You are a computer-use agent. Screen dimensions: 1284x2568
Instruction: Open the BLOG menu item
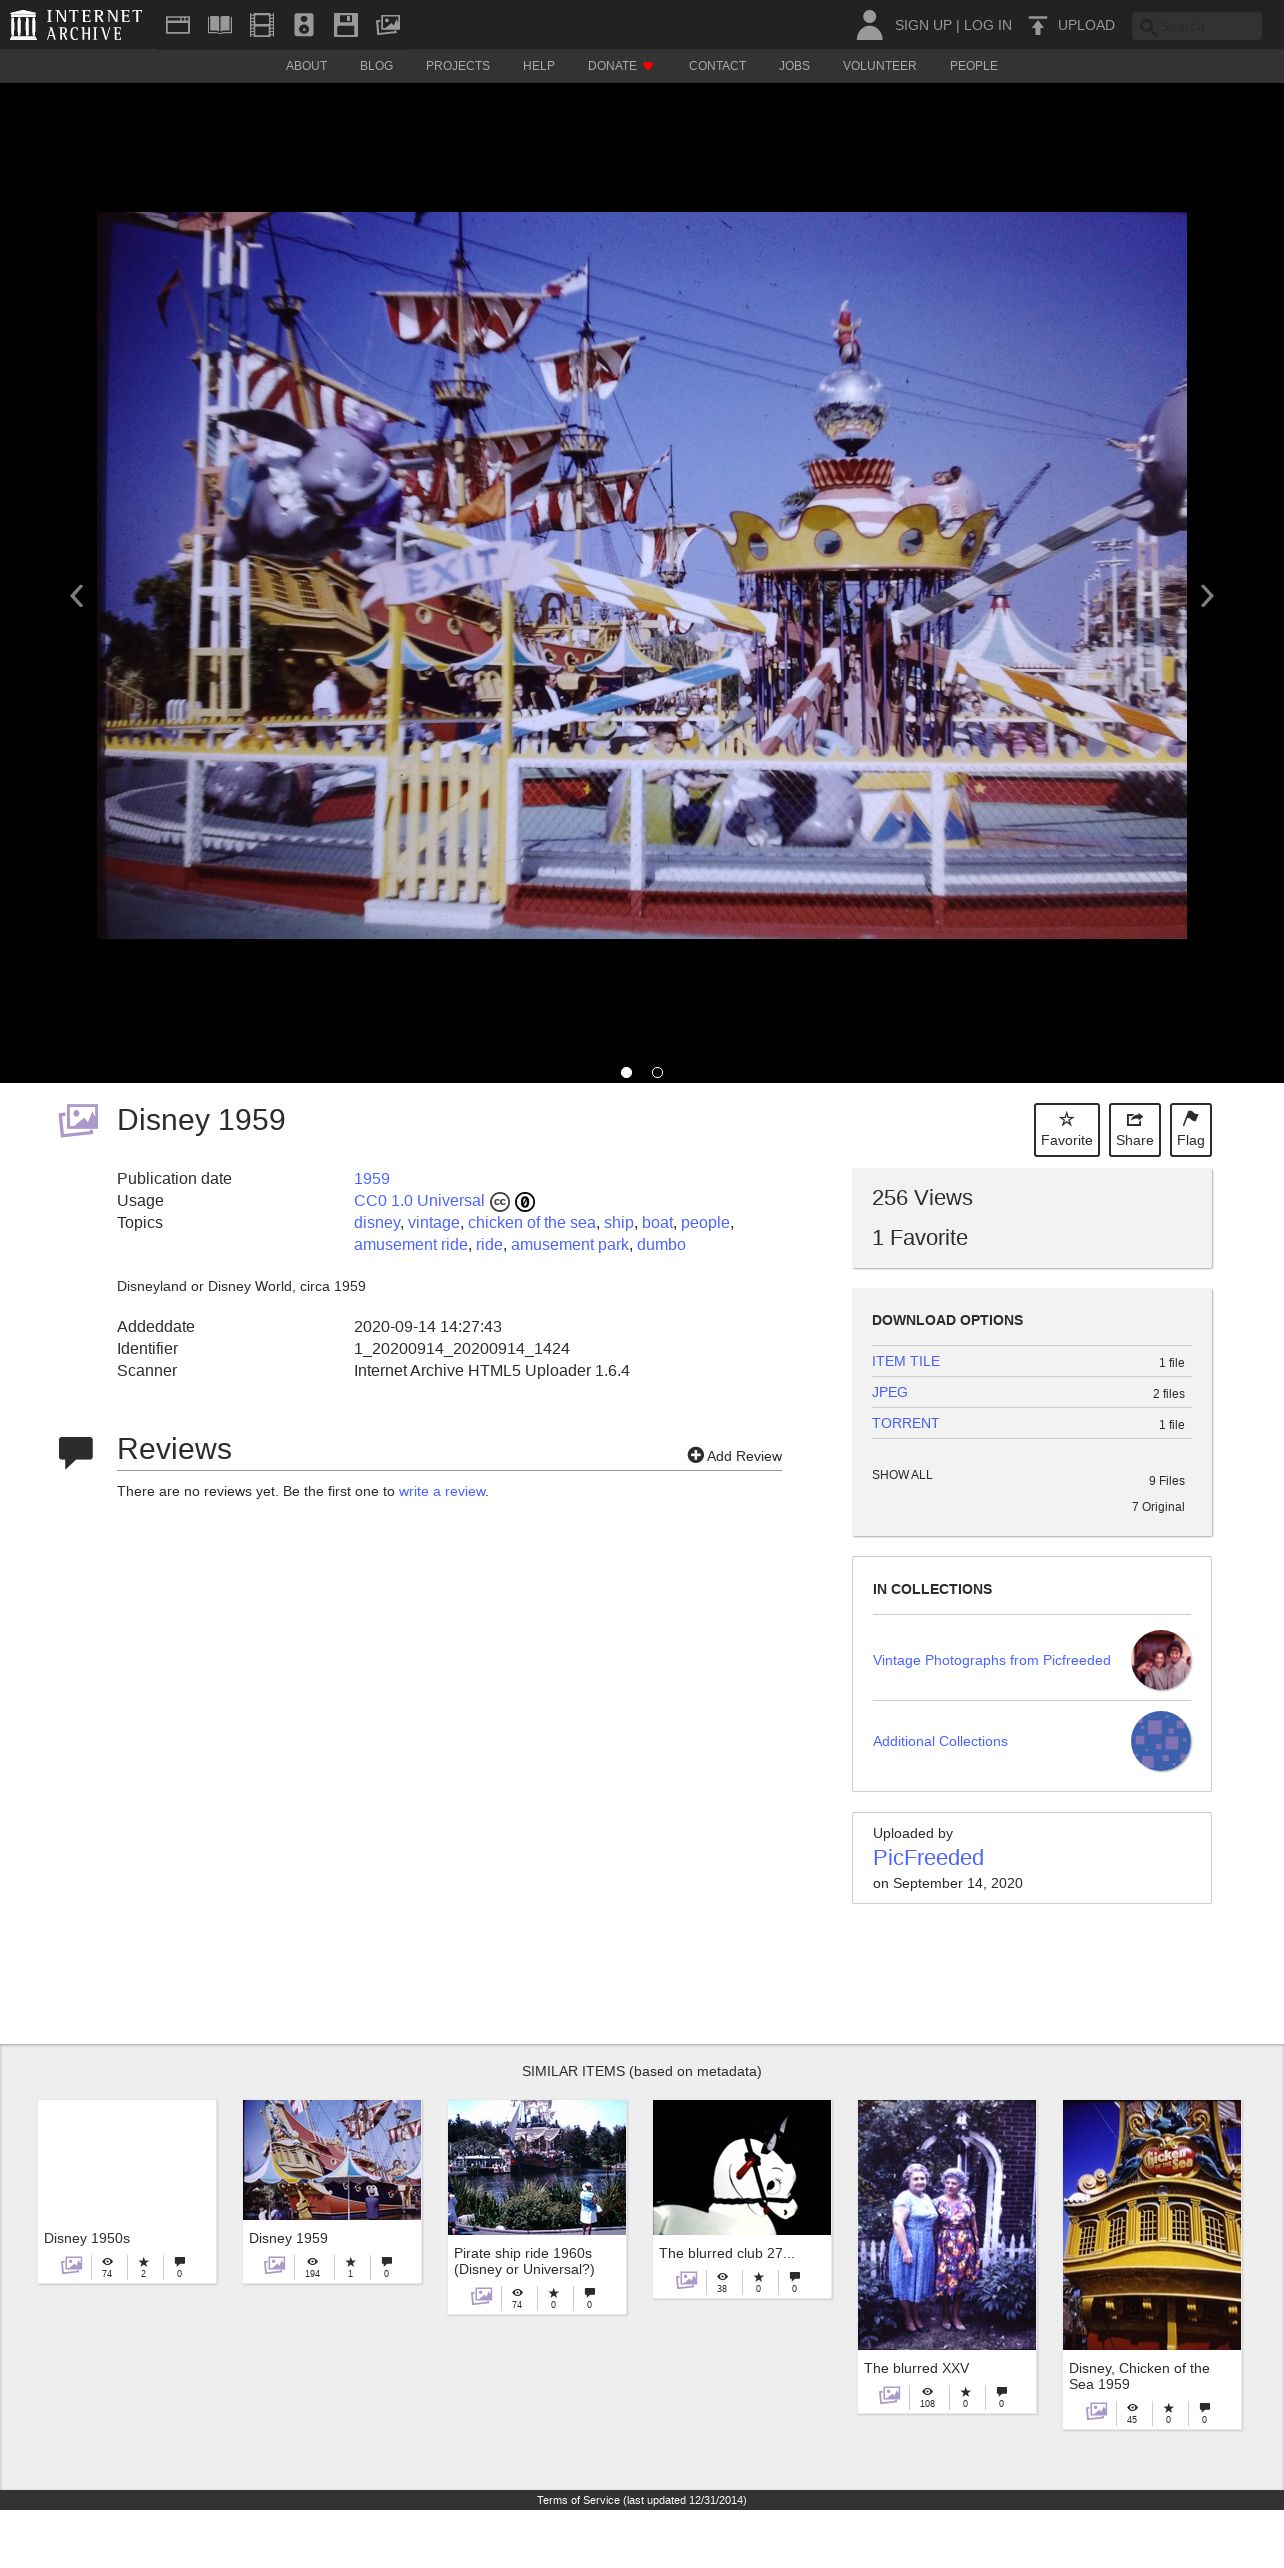tap(376, 66)
